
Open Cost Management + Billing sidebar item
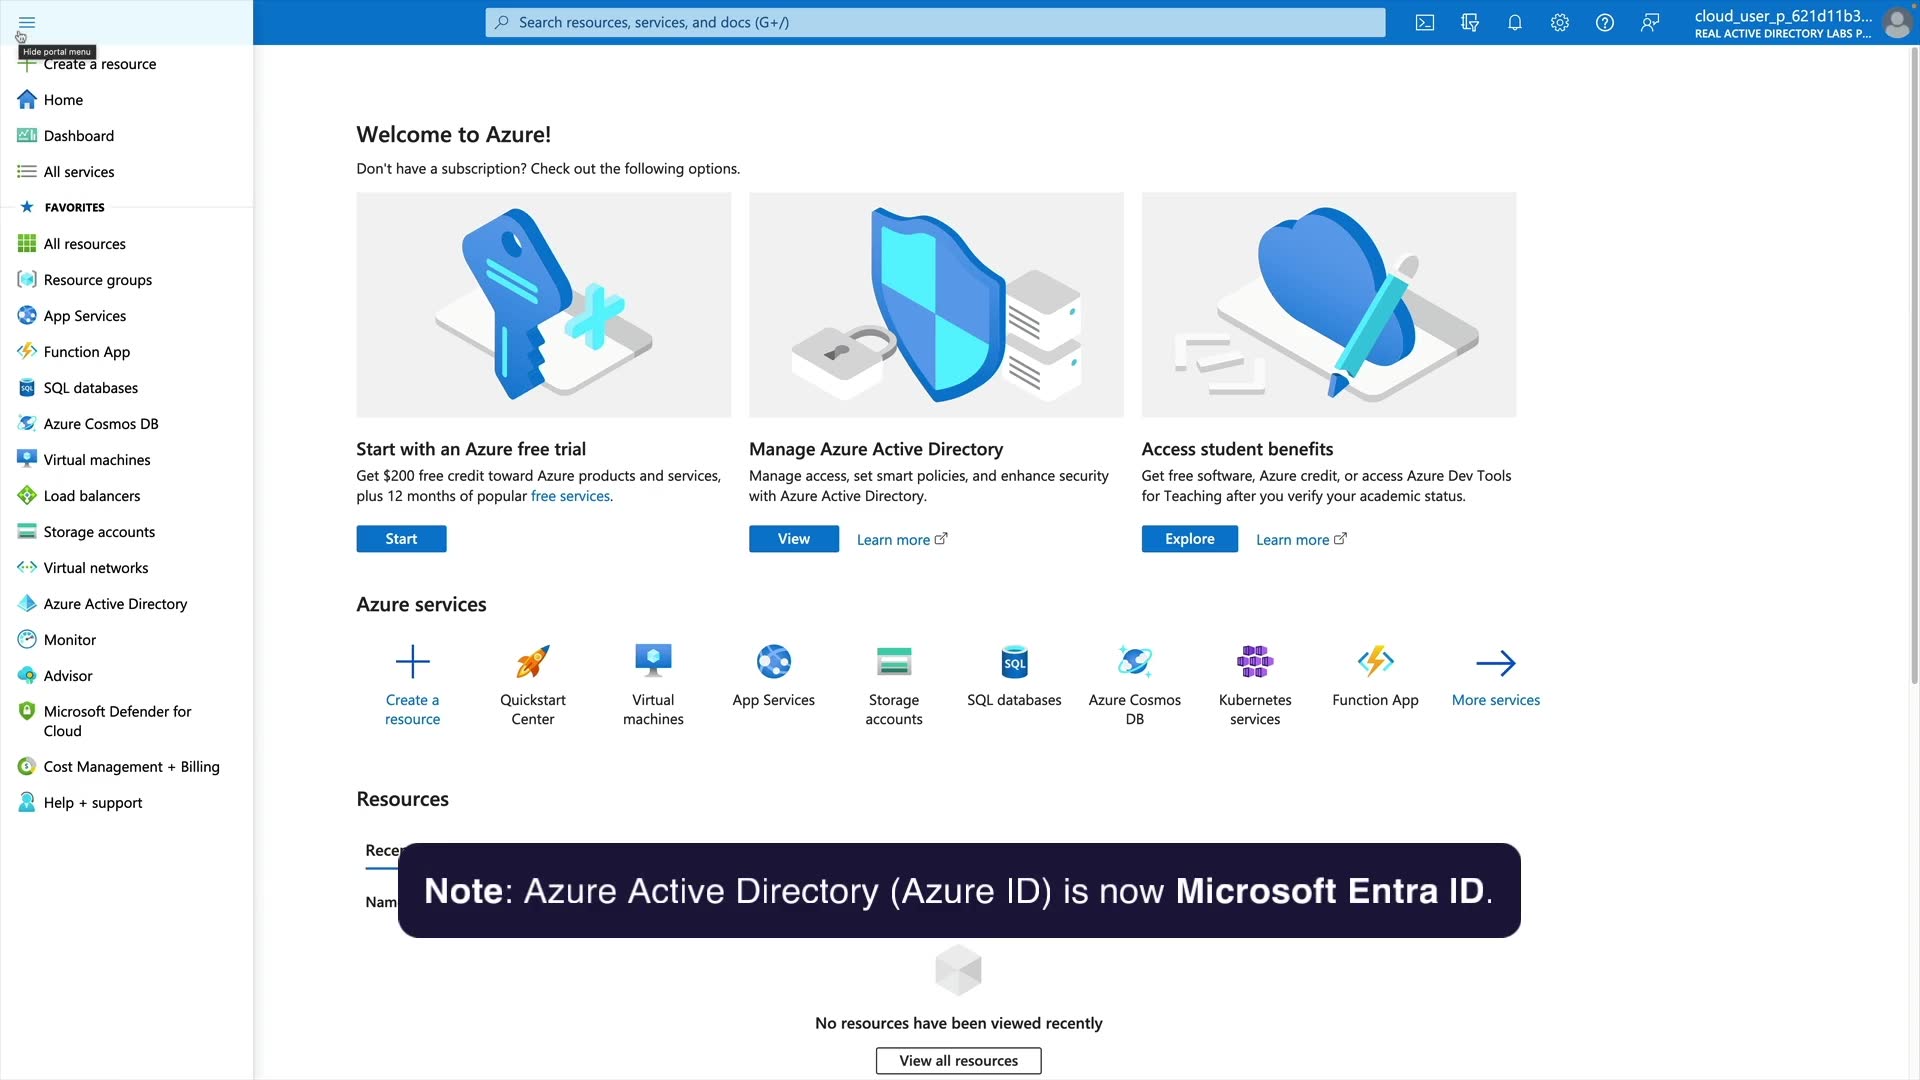131,767
